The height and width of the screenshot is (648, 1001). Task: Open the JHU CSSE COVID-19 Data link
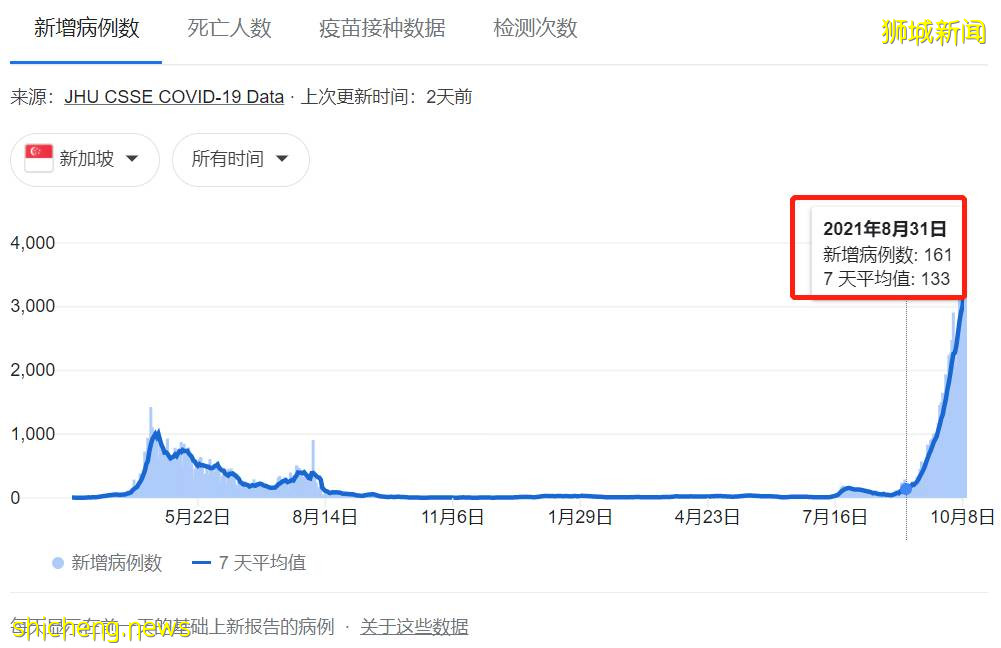tap(173, 97)
